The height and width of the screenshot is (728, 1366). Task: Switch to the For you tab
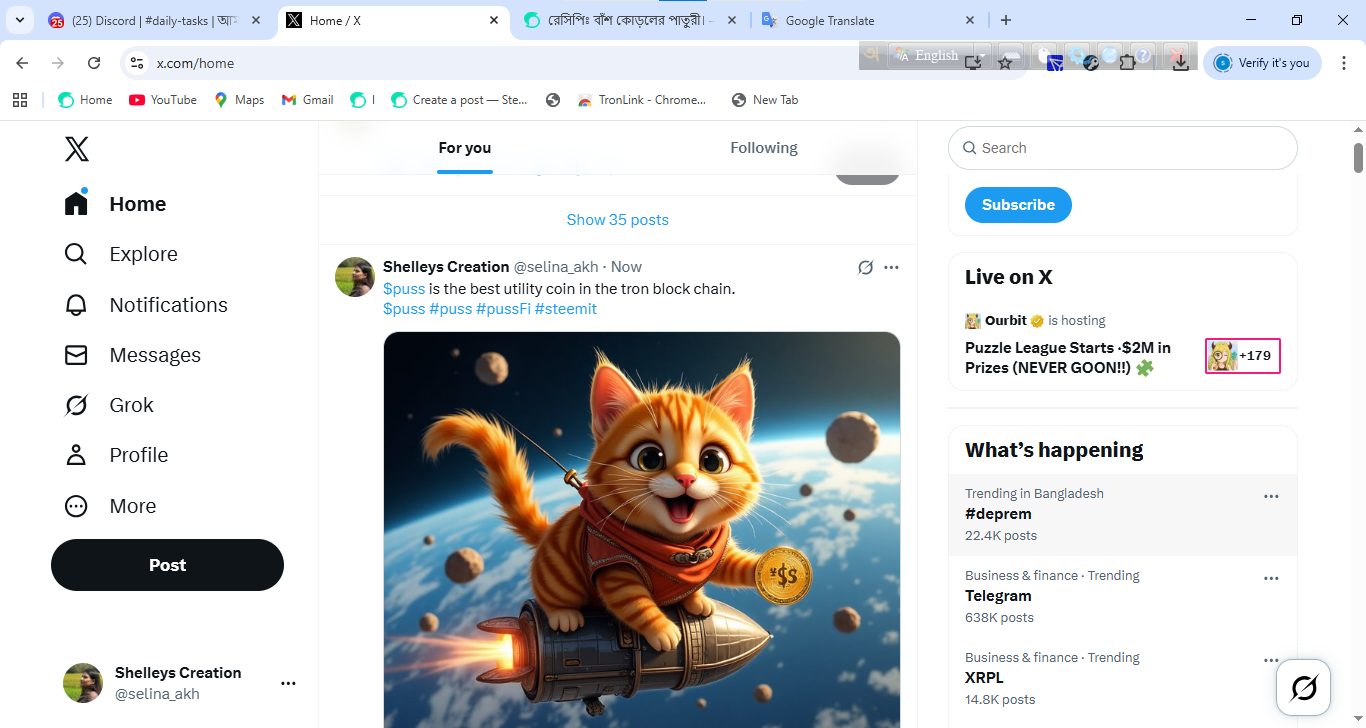tap(465, 148)
